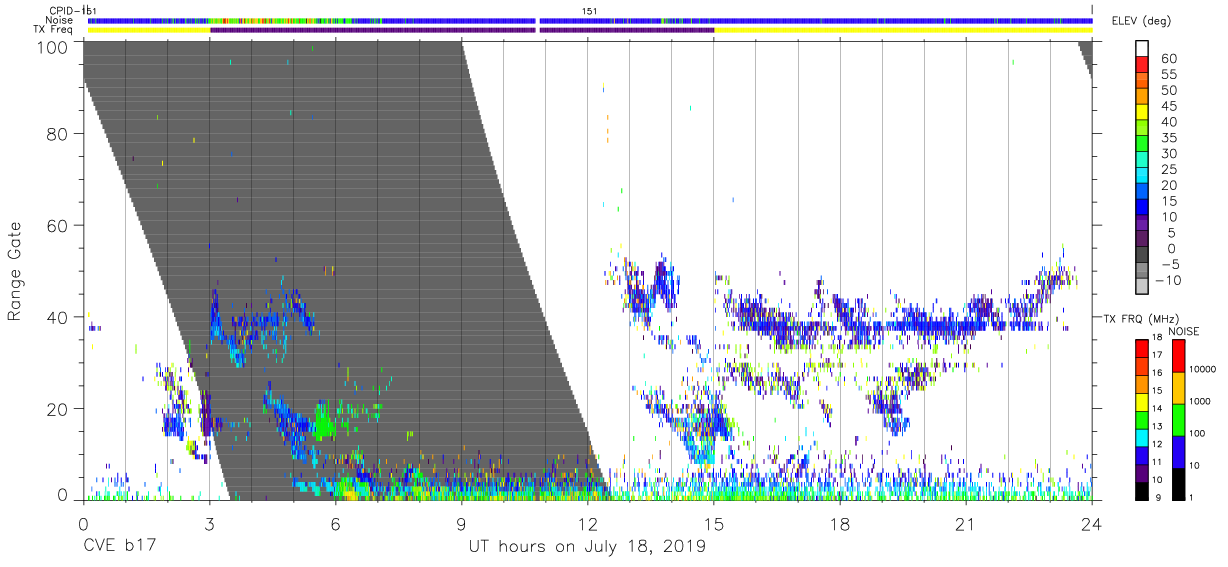This screenshot has height=567, width=1228.
Task: Click the '100' range gate y-axis label
Action: tap(52, 47)
